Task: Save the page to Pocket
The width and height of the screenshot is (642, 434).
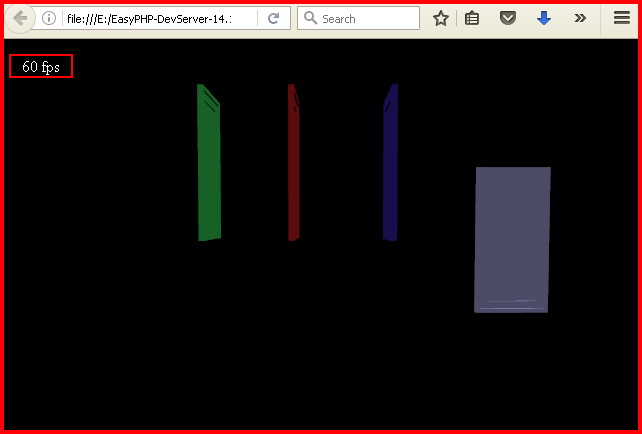Action: (x=508, y=18)
